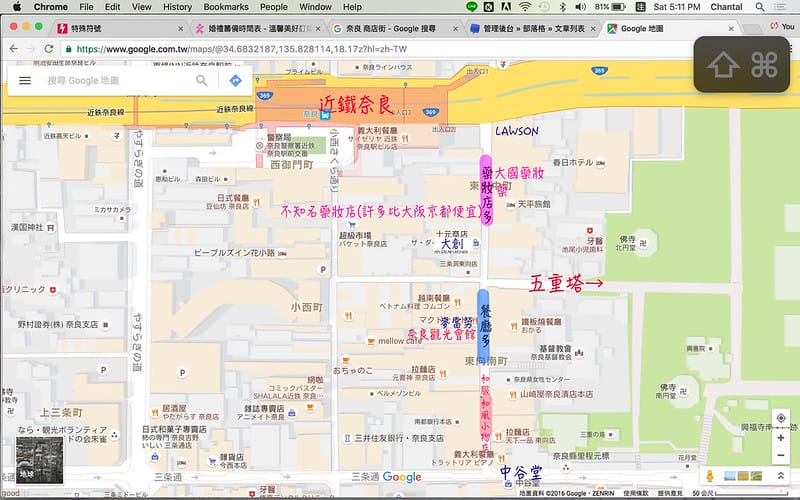This screenshot has height=500, width=800.
Task: Open the People menu
Action: pyautogui.click(x=273, y=7)
